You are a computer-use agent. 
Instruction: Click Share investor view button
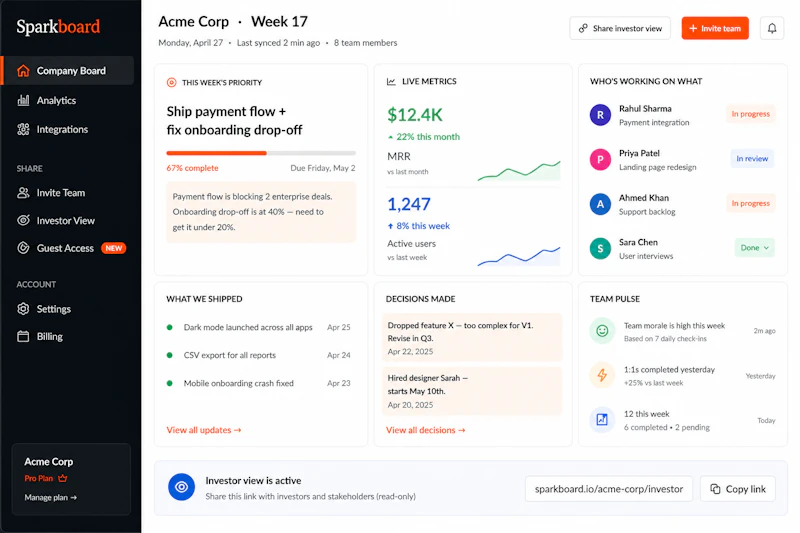click(620, 28)
